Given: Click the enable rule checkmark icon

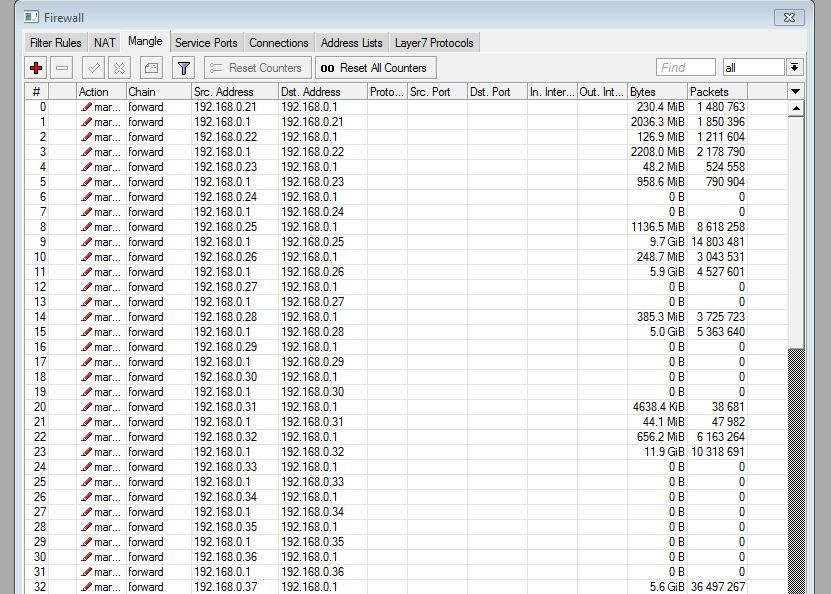Looking at the screenshot, I should [94, 68].
